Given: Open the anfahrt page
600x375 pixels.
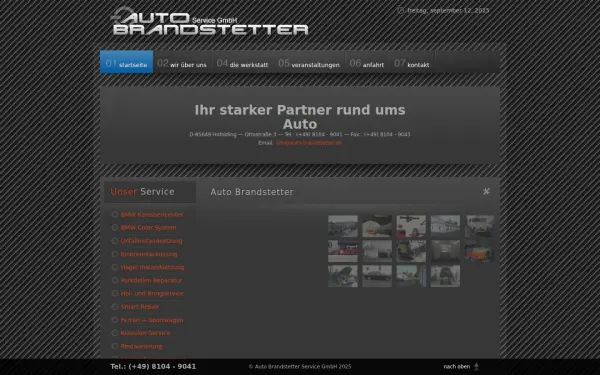Looking at the screenshot, I should coord(367,62).
